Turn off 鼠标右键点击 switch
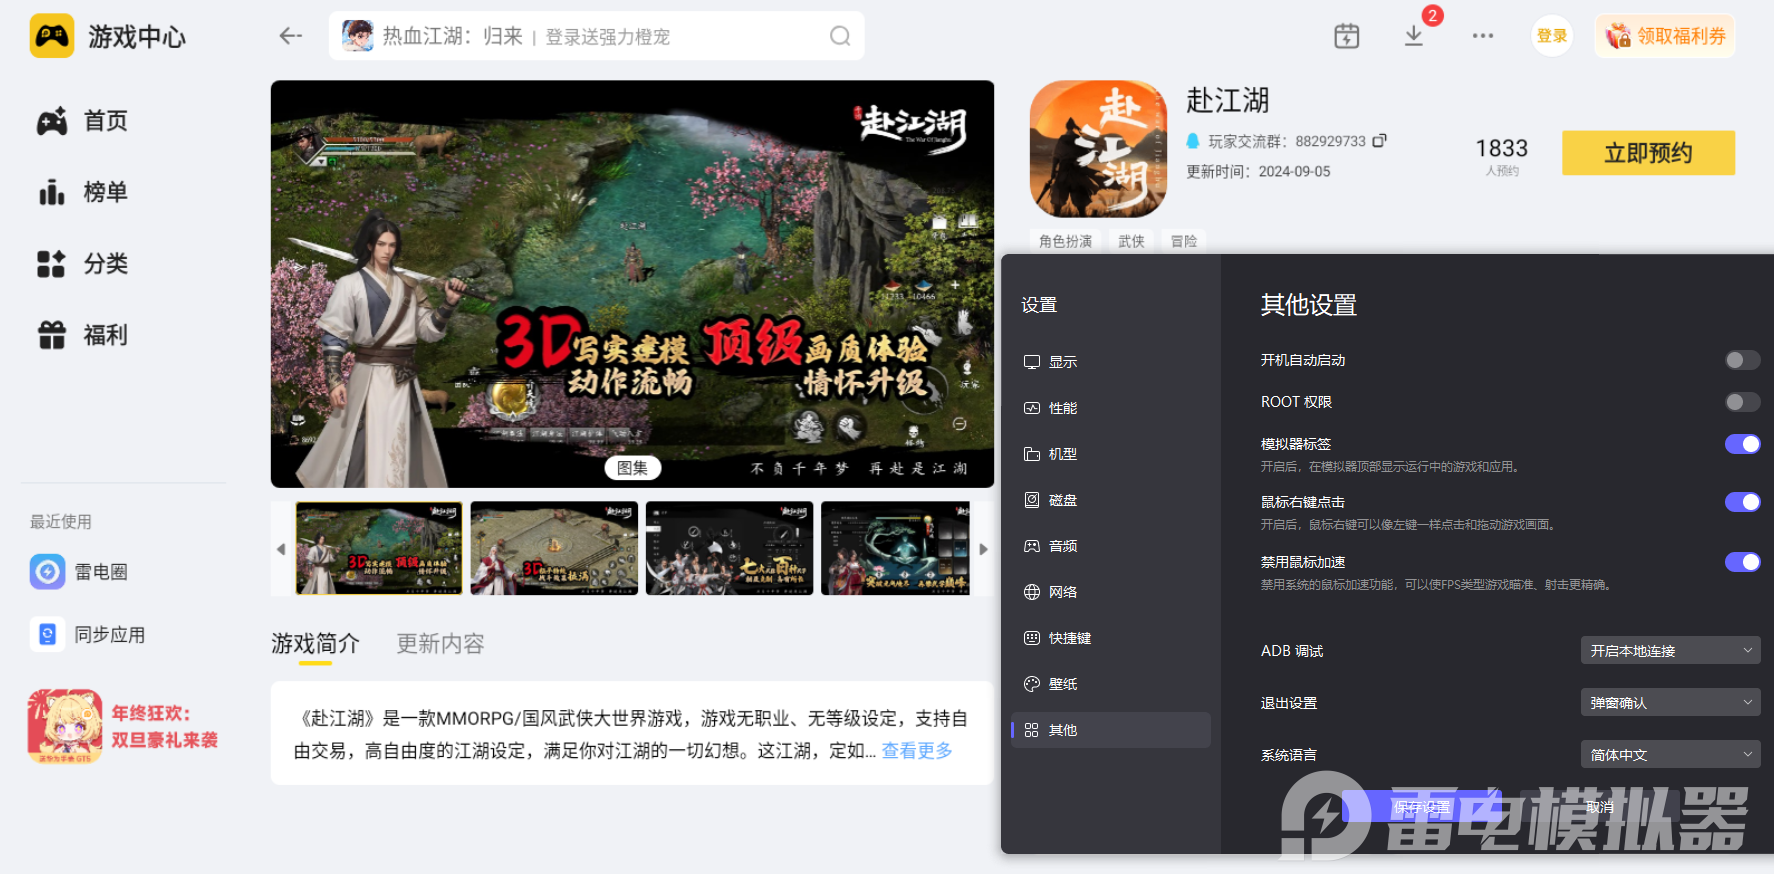This screenshot has width=1774, height=874. tap(1742, 502)
